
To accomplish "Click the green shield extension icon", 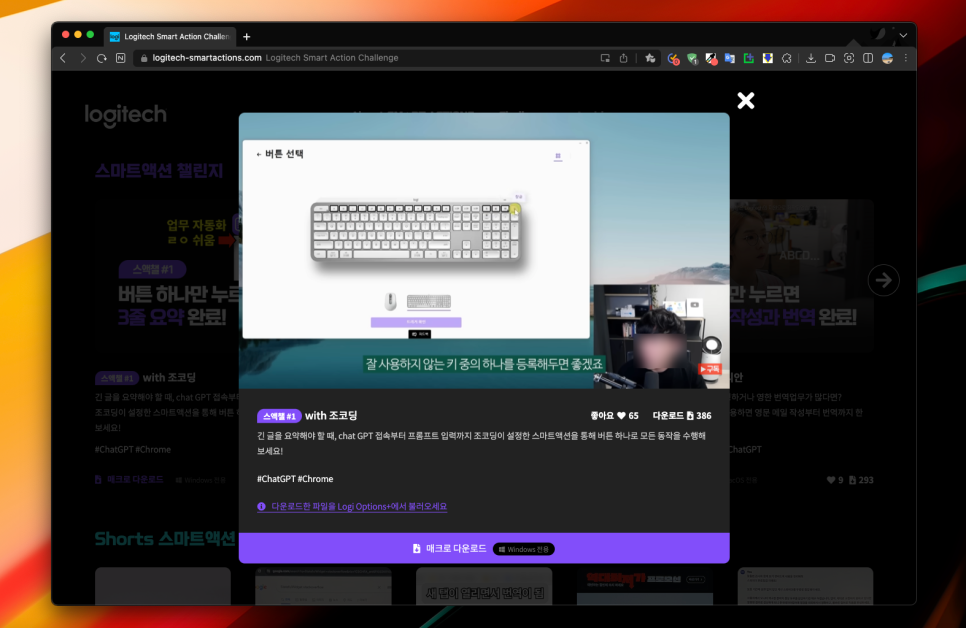I will point(692,59).
